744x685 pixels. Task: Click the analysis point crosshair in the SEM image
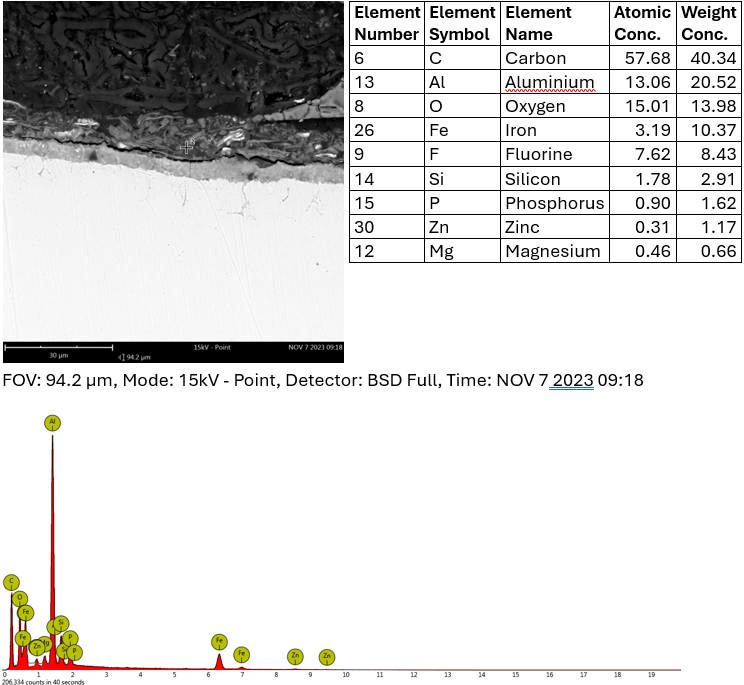click(187, 147)
